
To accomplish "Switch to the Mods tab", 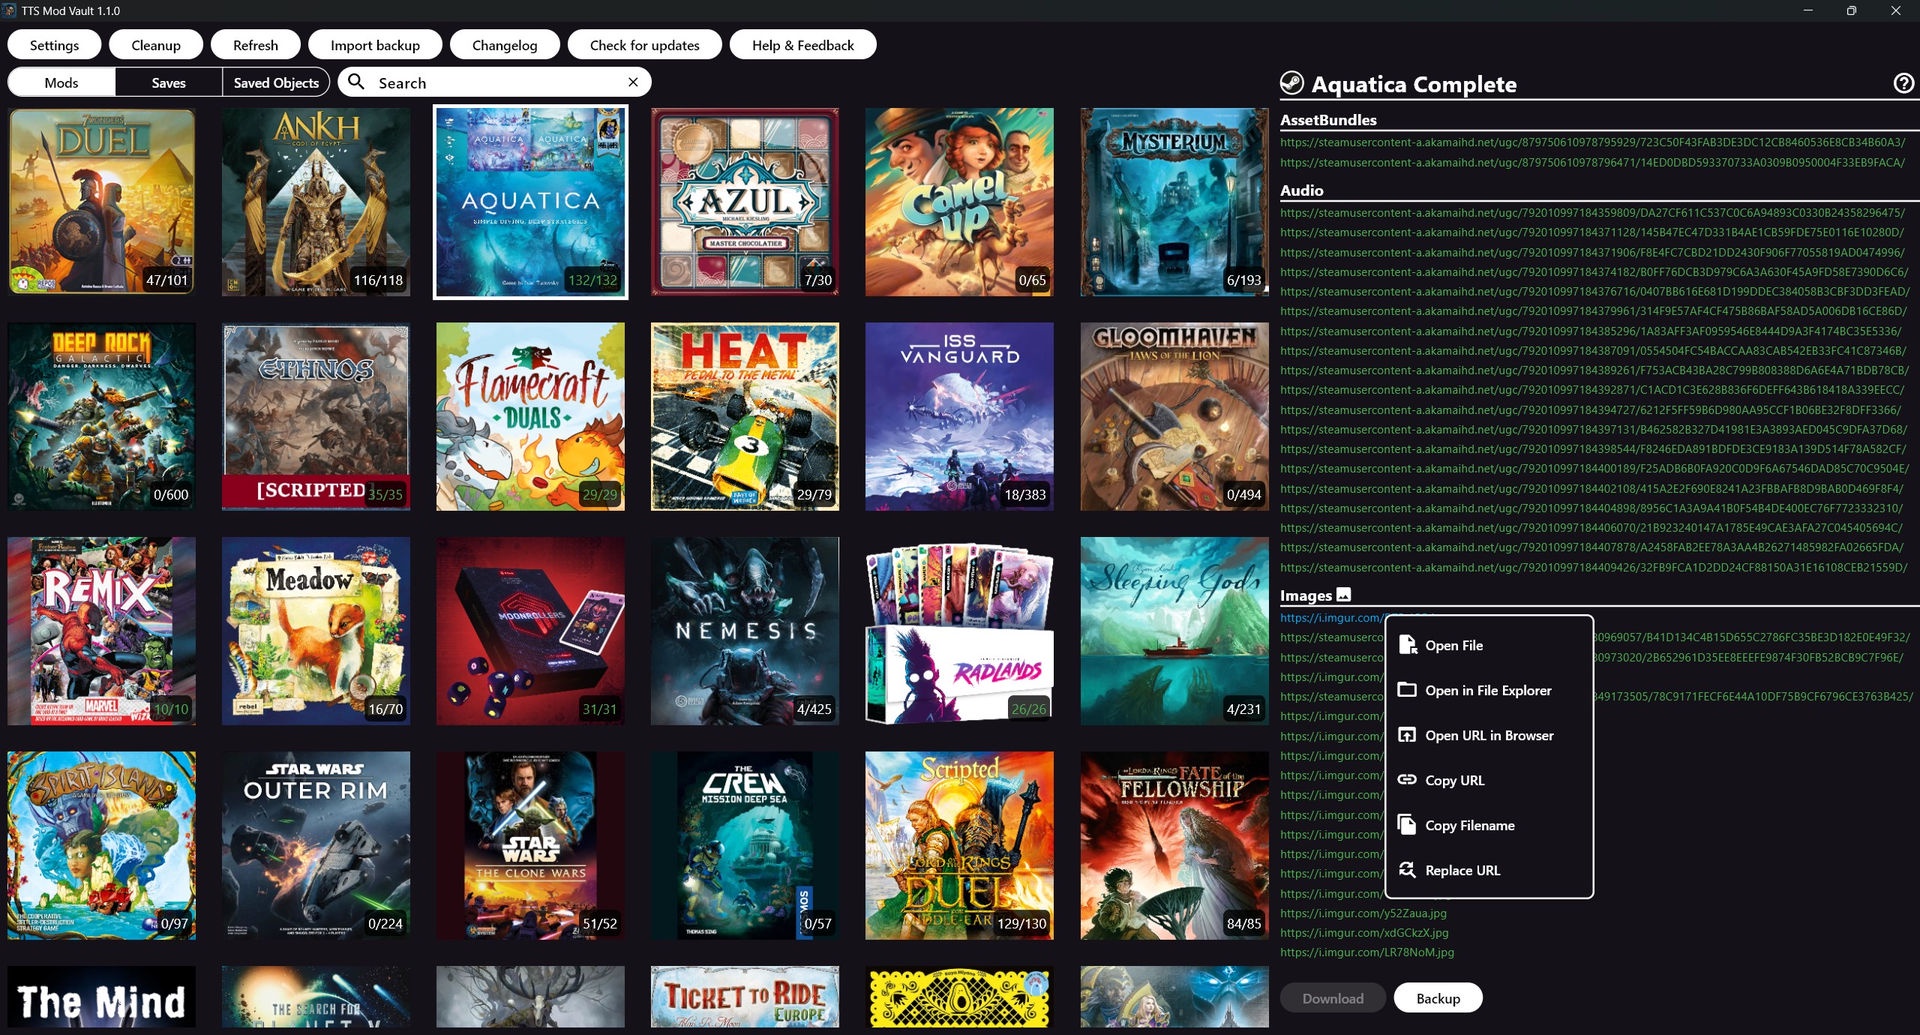I will coord(61,82).
